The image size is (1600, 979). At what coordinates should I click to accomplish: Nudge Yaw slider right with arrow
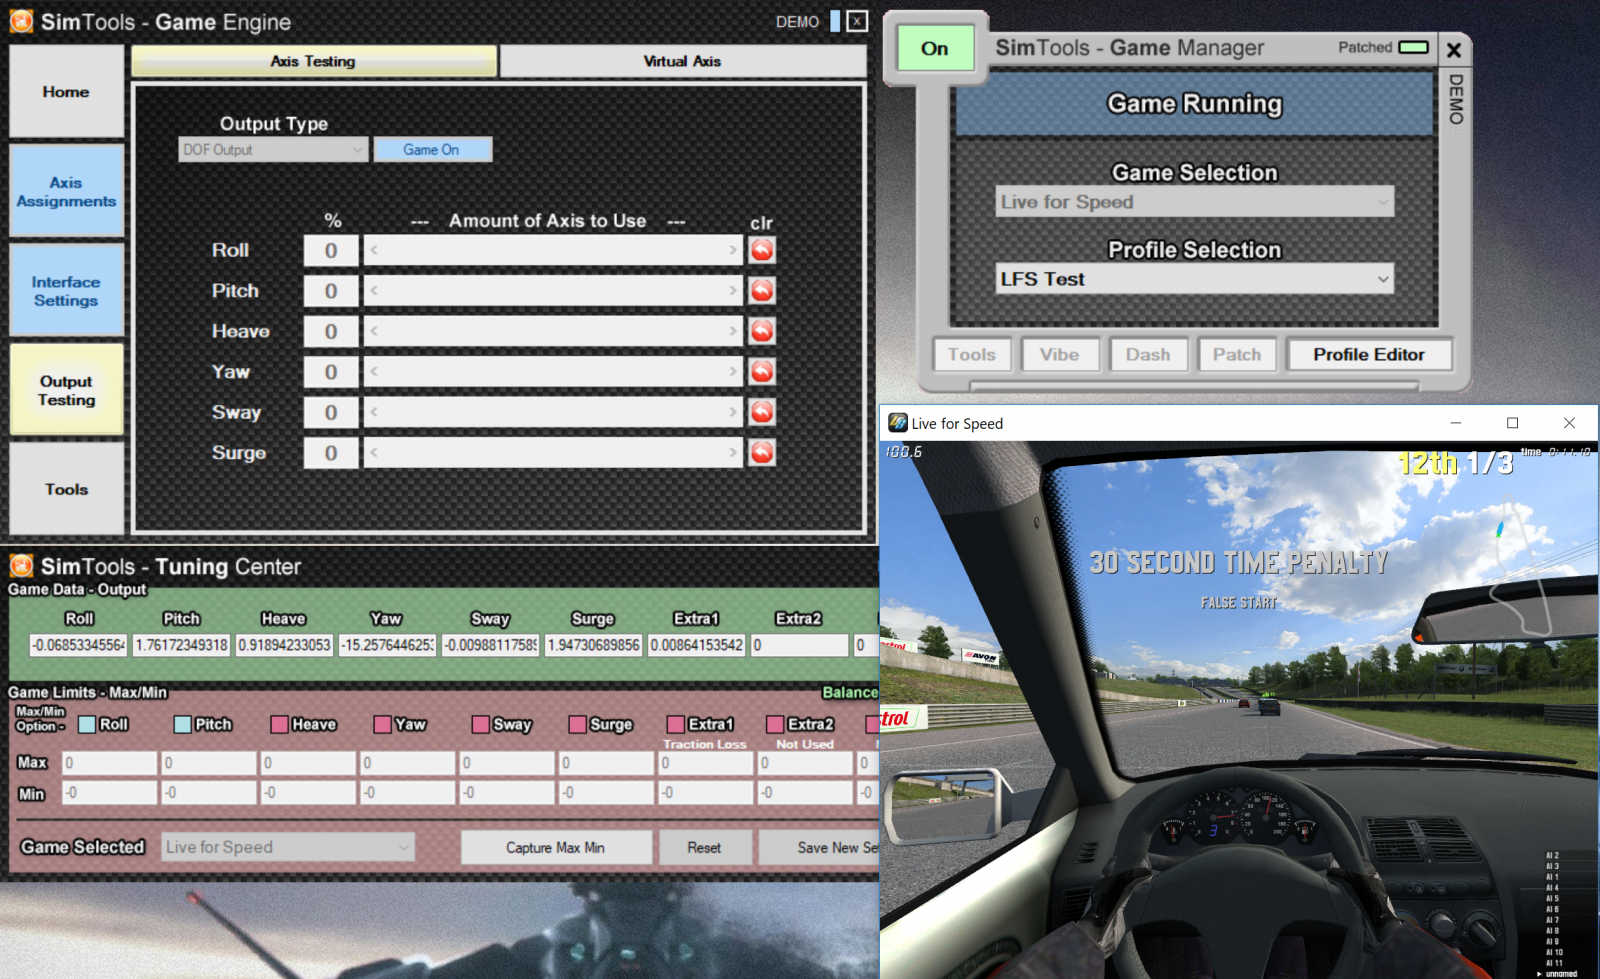pyautogui.click(x=733, y=372)
